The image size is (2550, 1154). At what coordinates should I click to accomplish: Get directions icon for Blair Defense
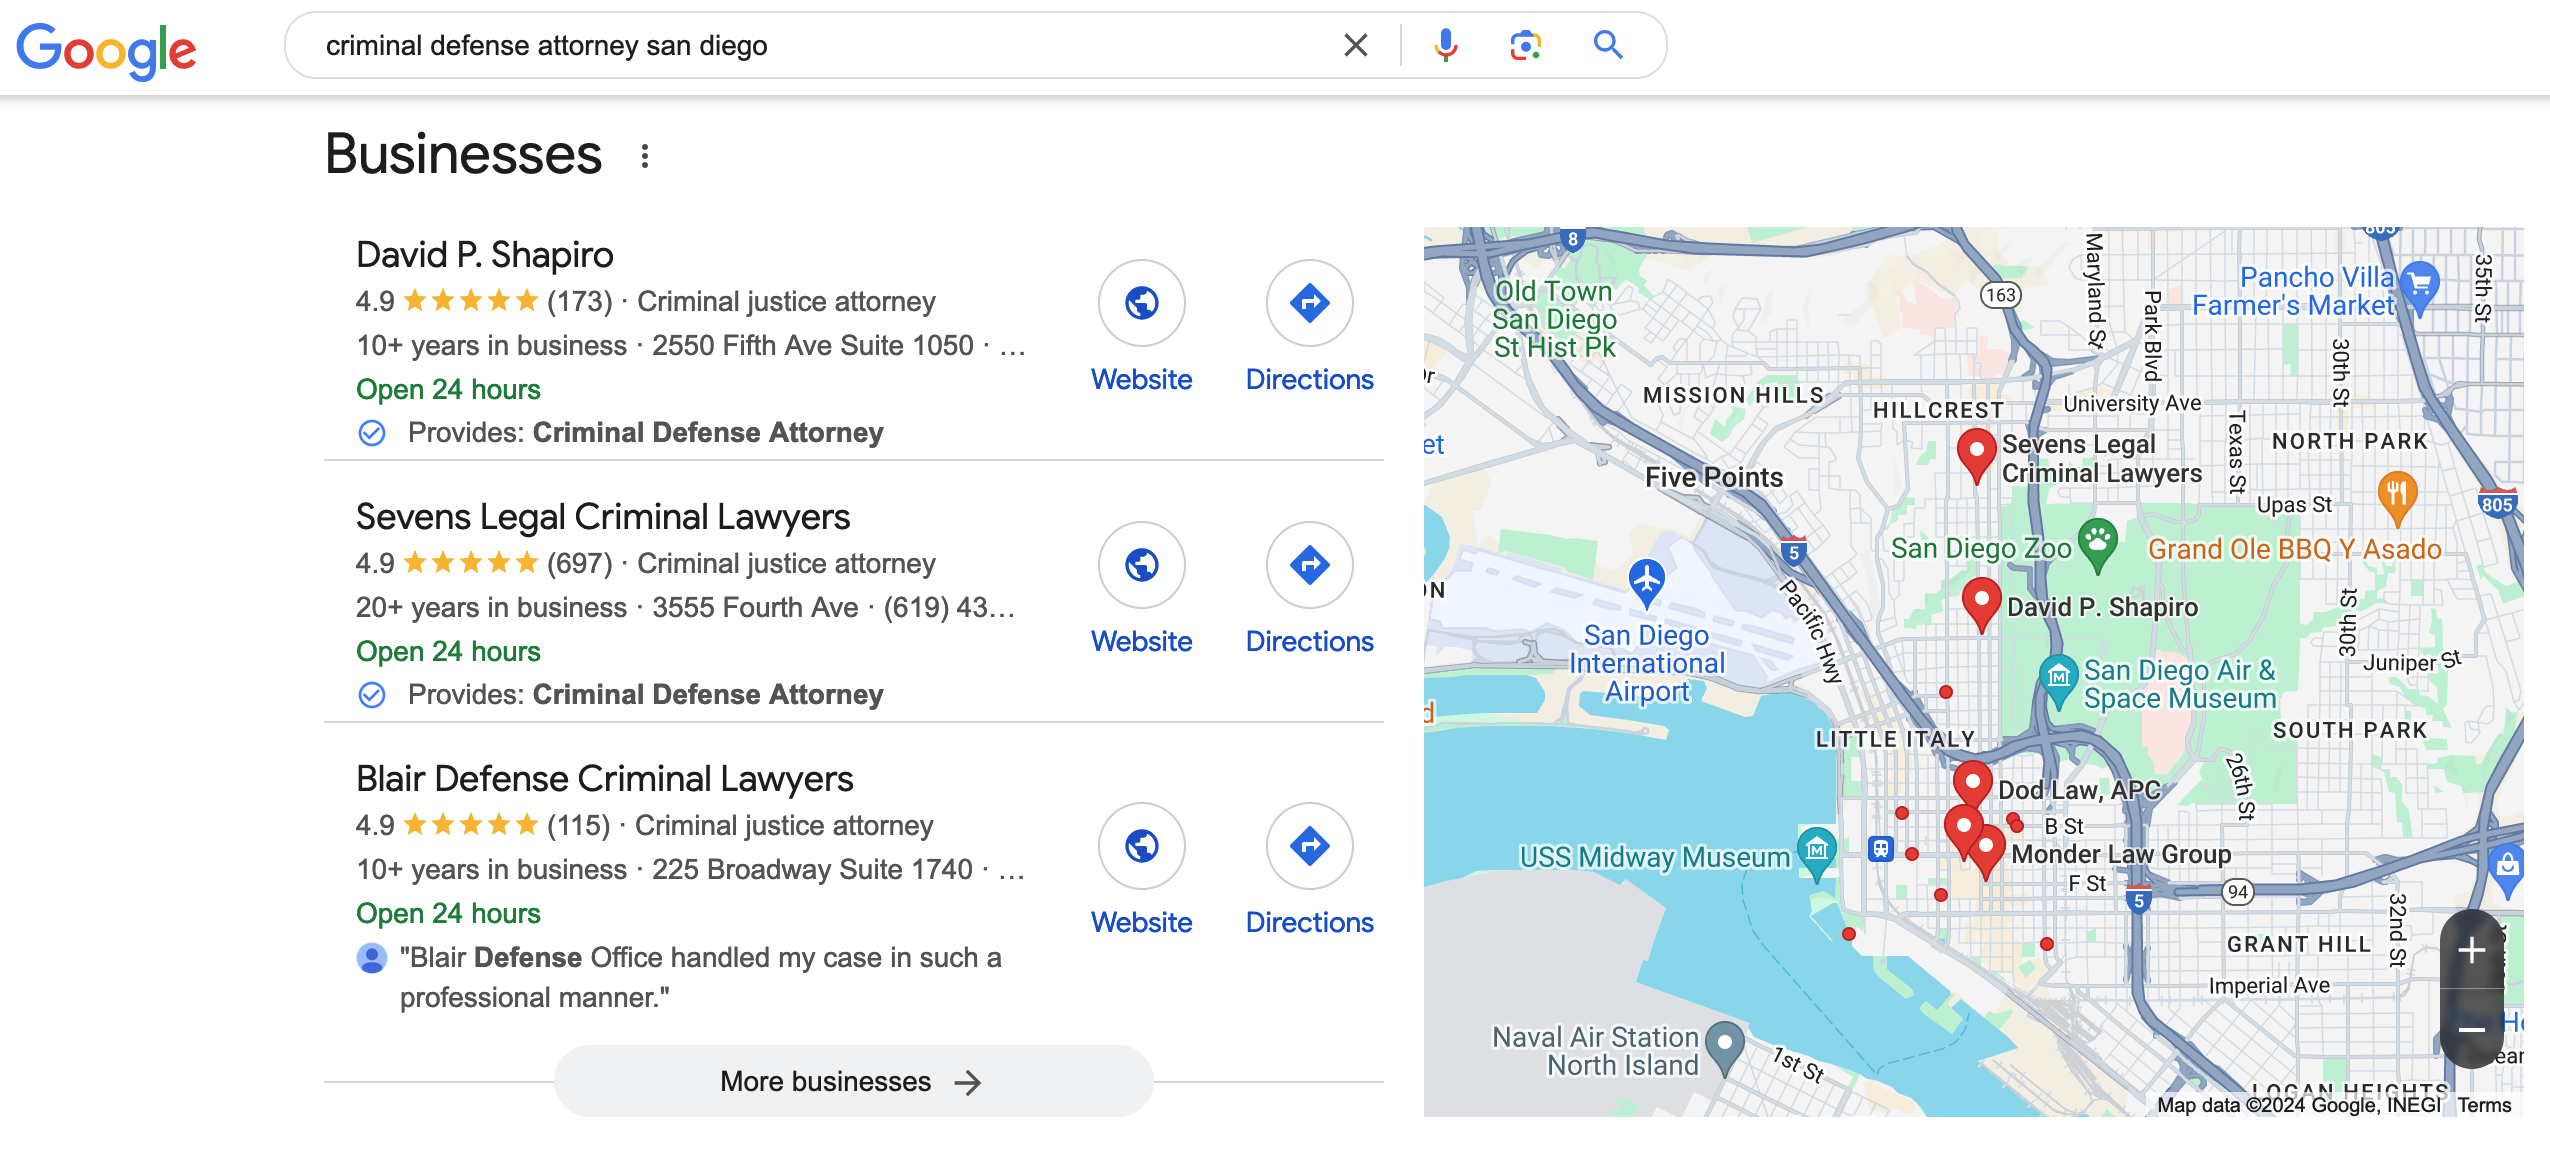point(1309,845)
